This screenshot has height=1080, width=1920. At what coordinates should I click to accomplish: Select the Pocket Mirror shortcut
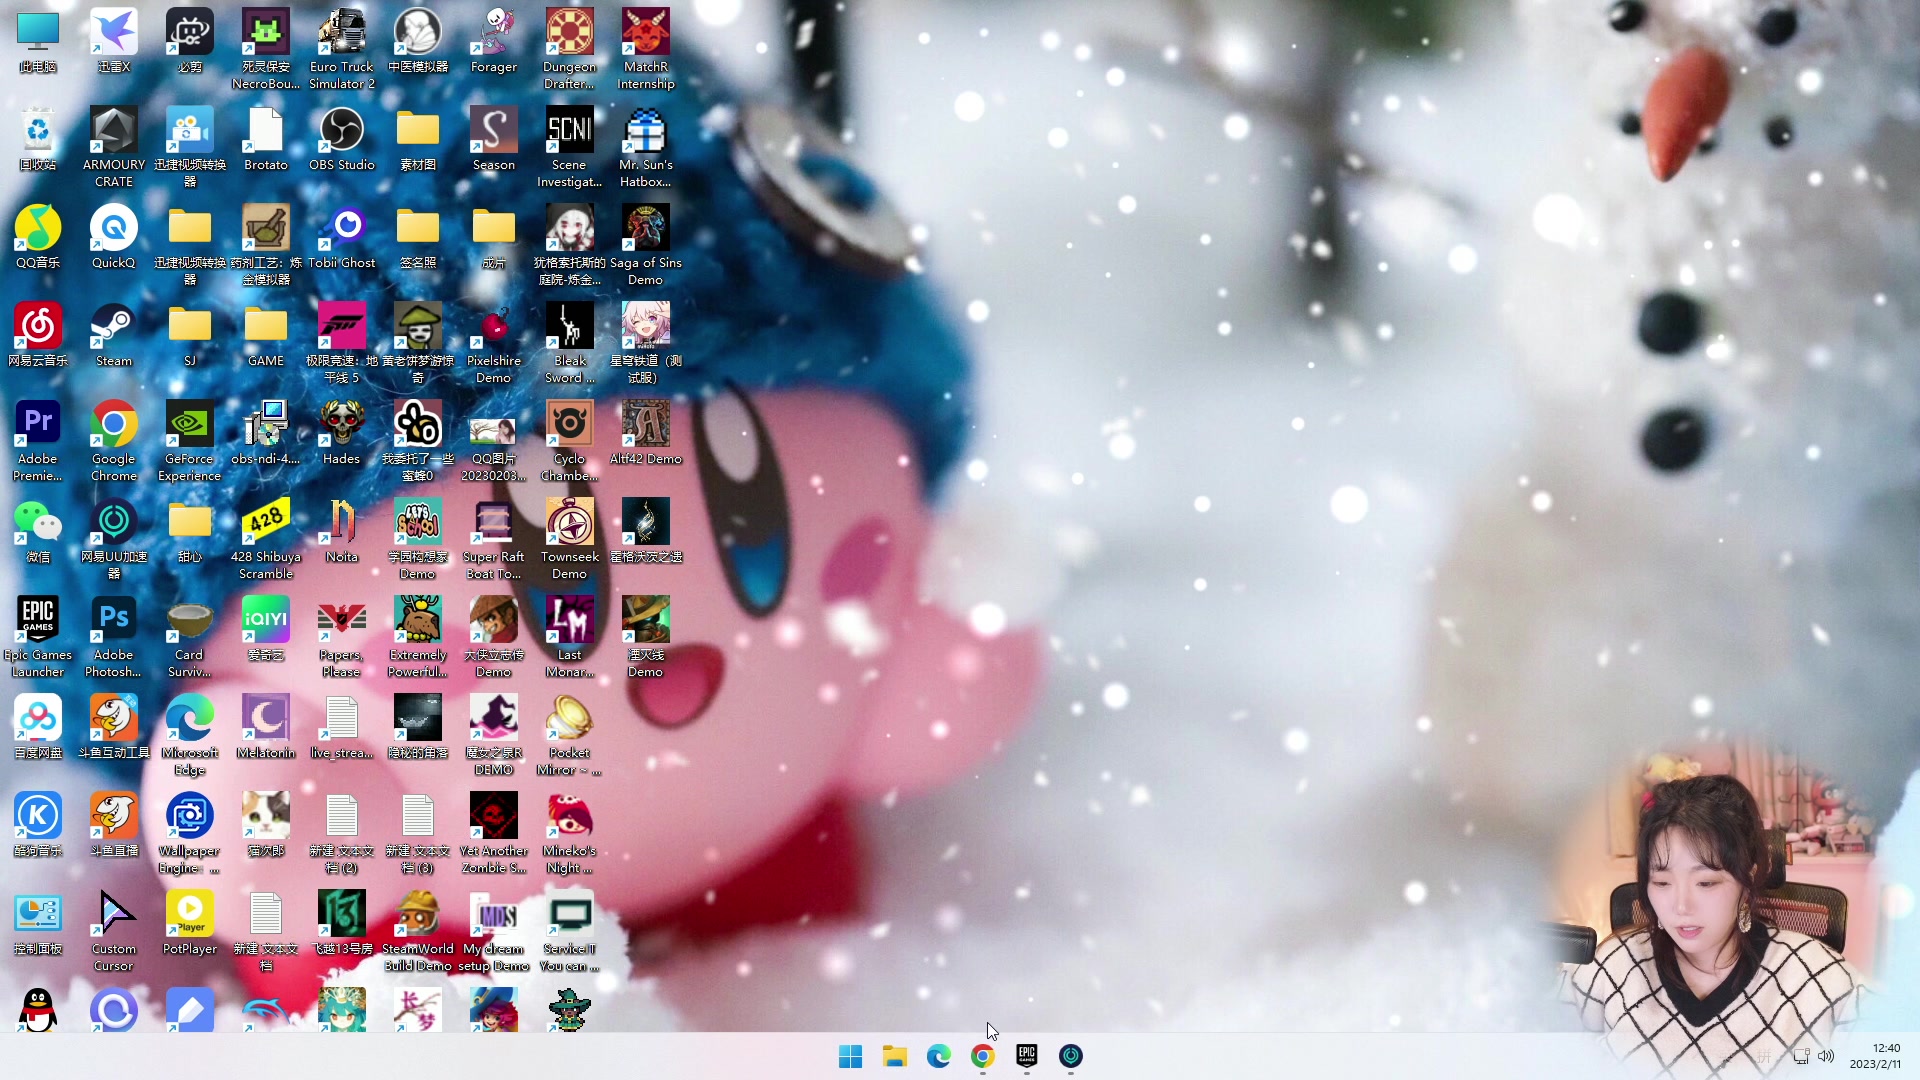point(570,736)
